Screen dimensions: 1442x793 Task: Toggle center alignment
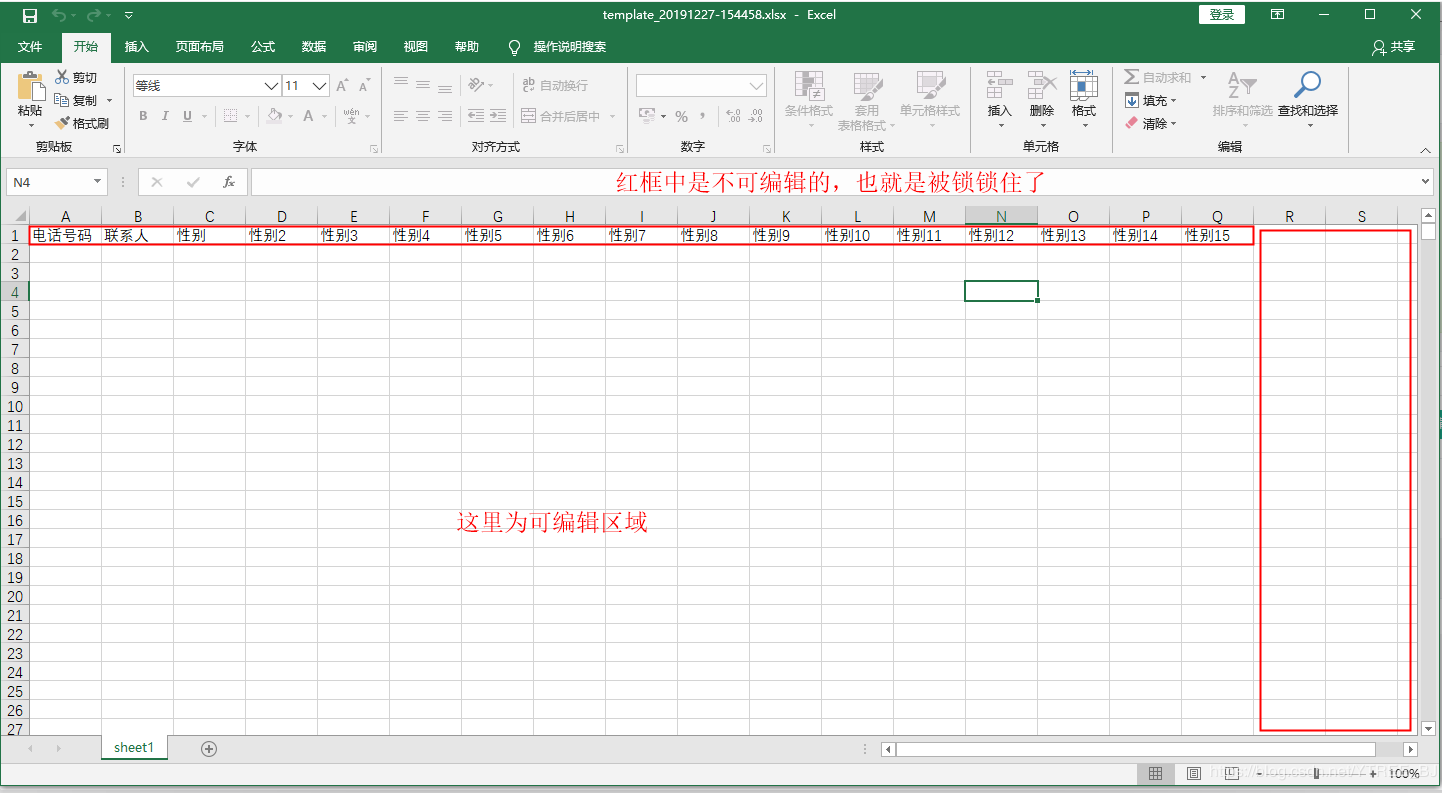coord(422,116)
